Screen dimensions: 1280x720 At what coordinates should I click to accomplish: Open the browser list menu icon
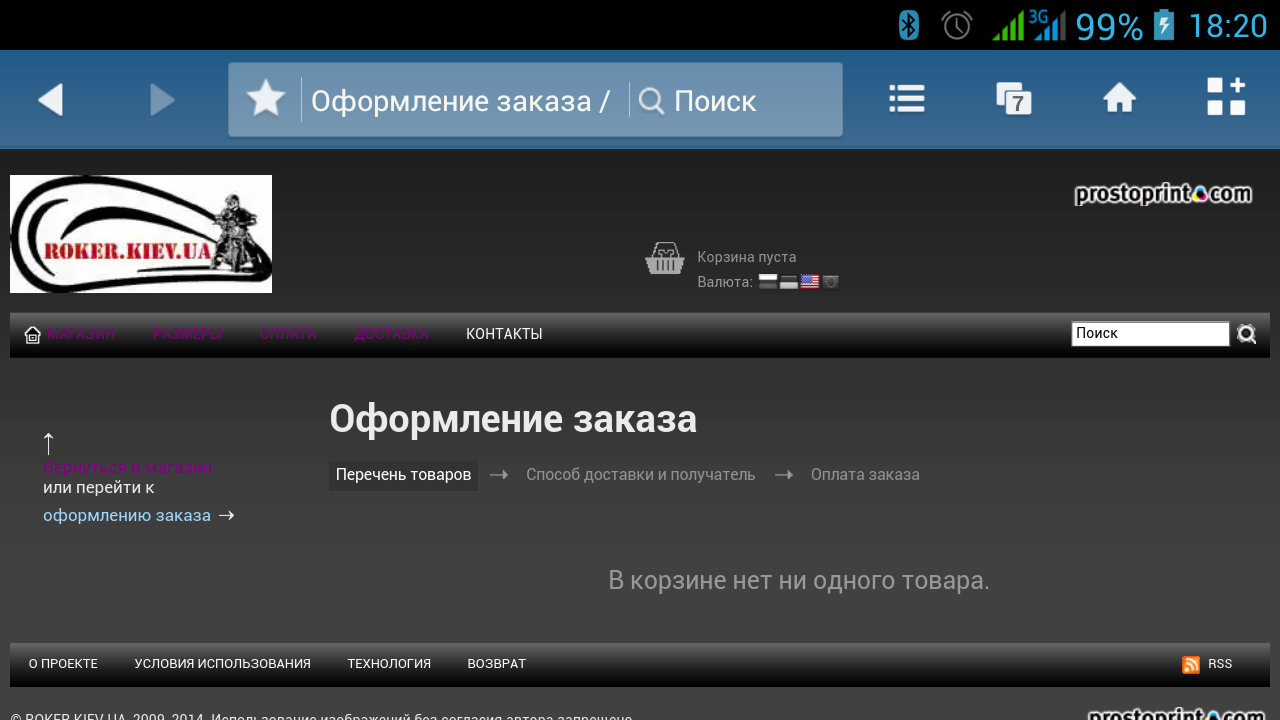[907, 99]
